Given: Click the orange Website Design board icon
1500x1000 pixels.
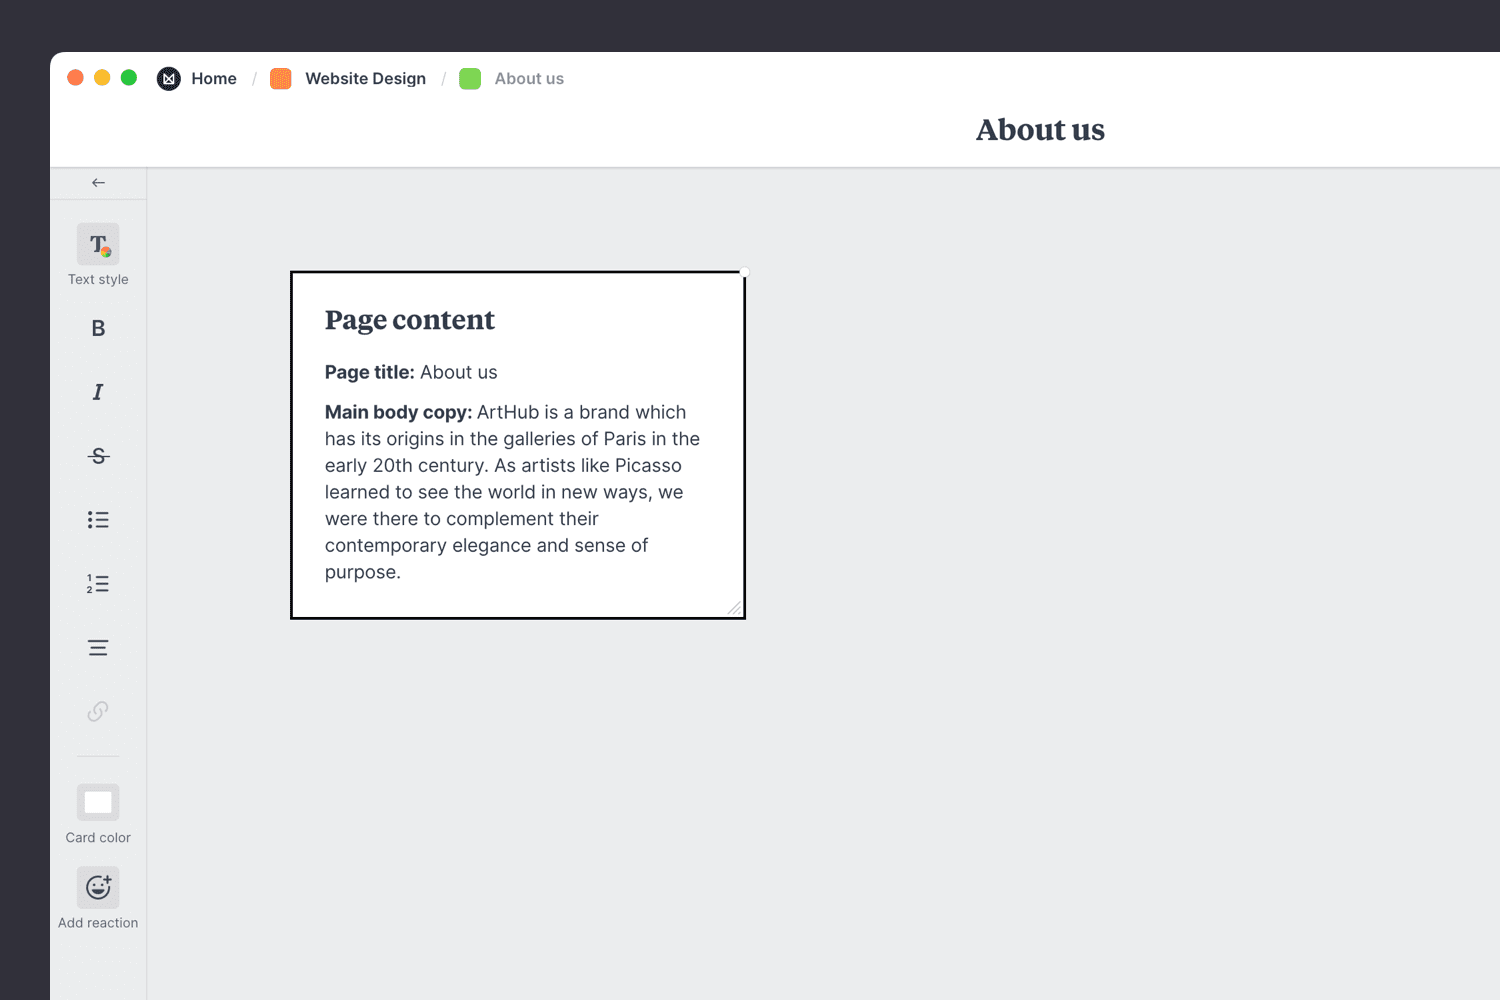Looking at the screenshot, I should pos(280,78).
